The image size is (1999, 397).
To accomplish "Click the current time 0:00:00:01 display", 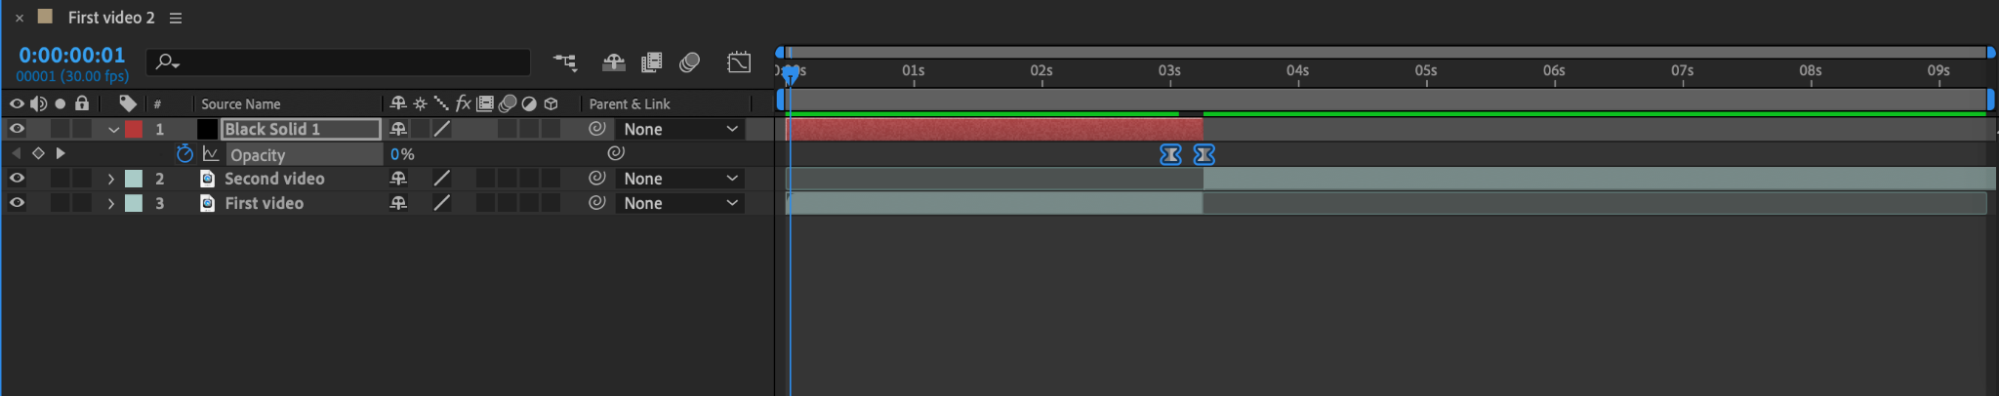I will point(71,56).
